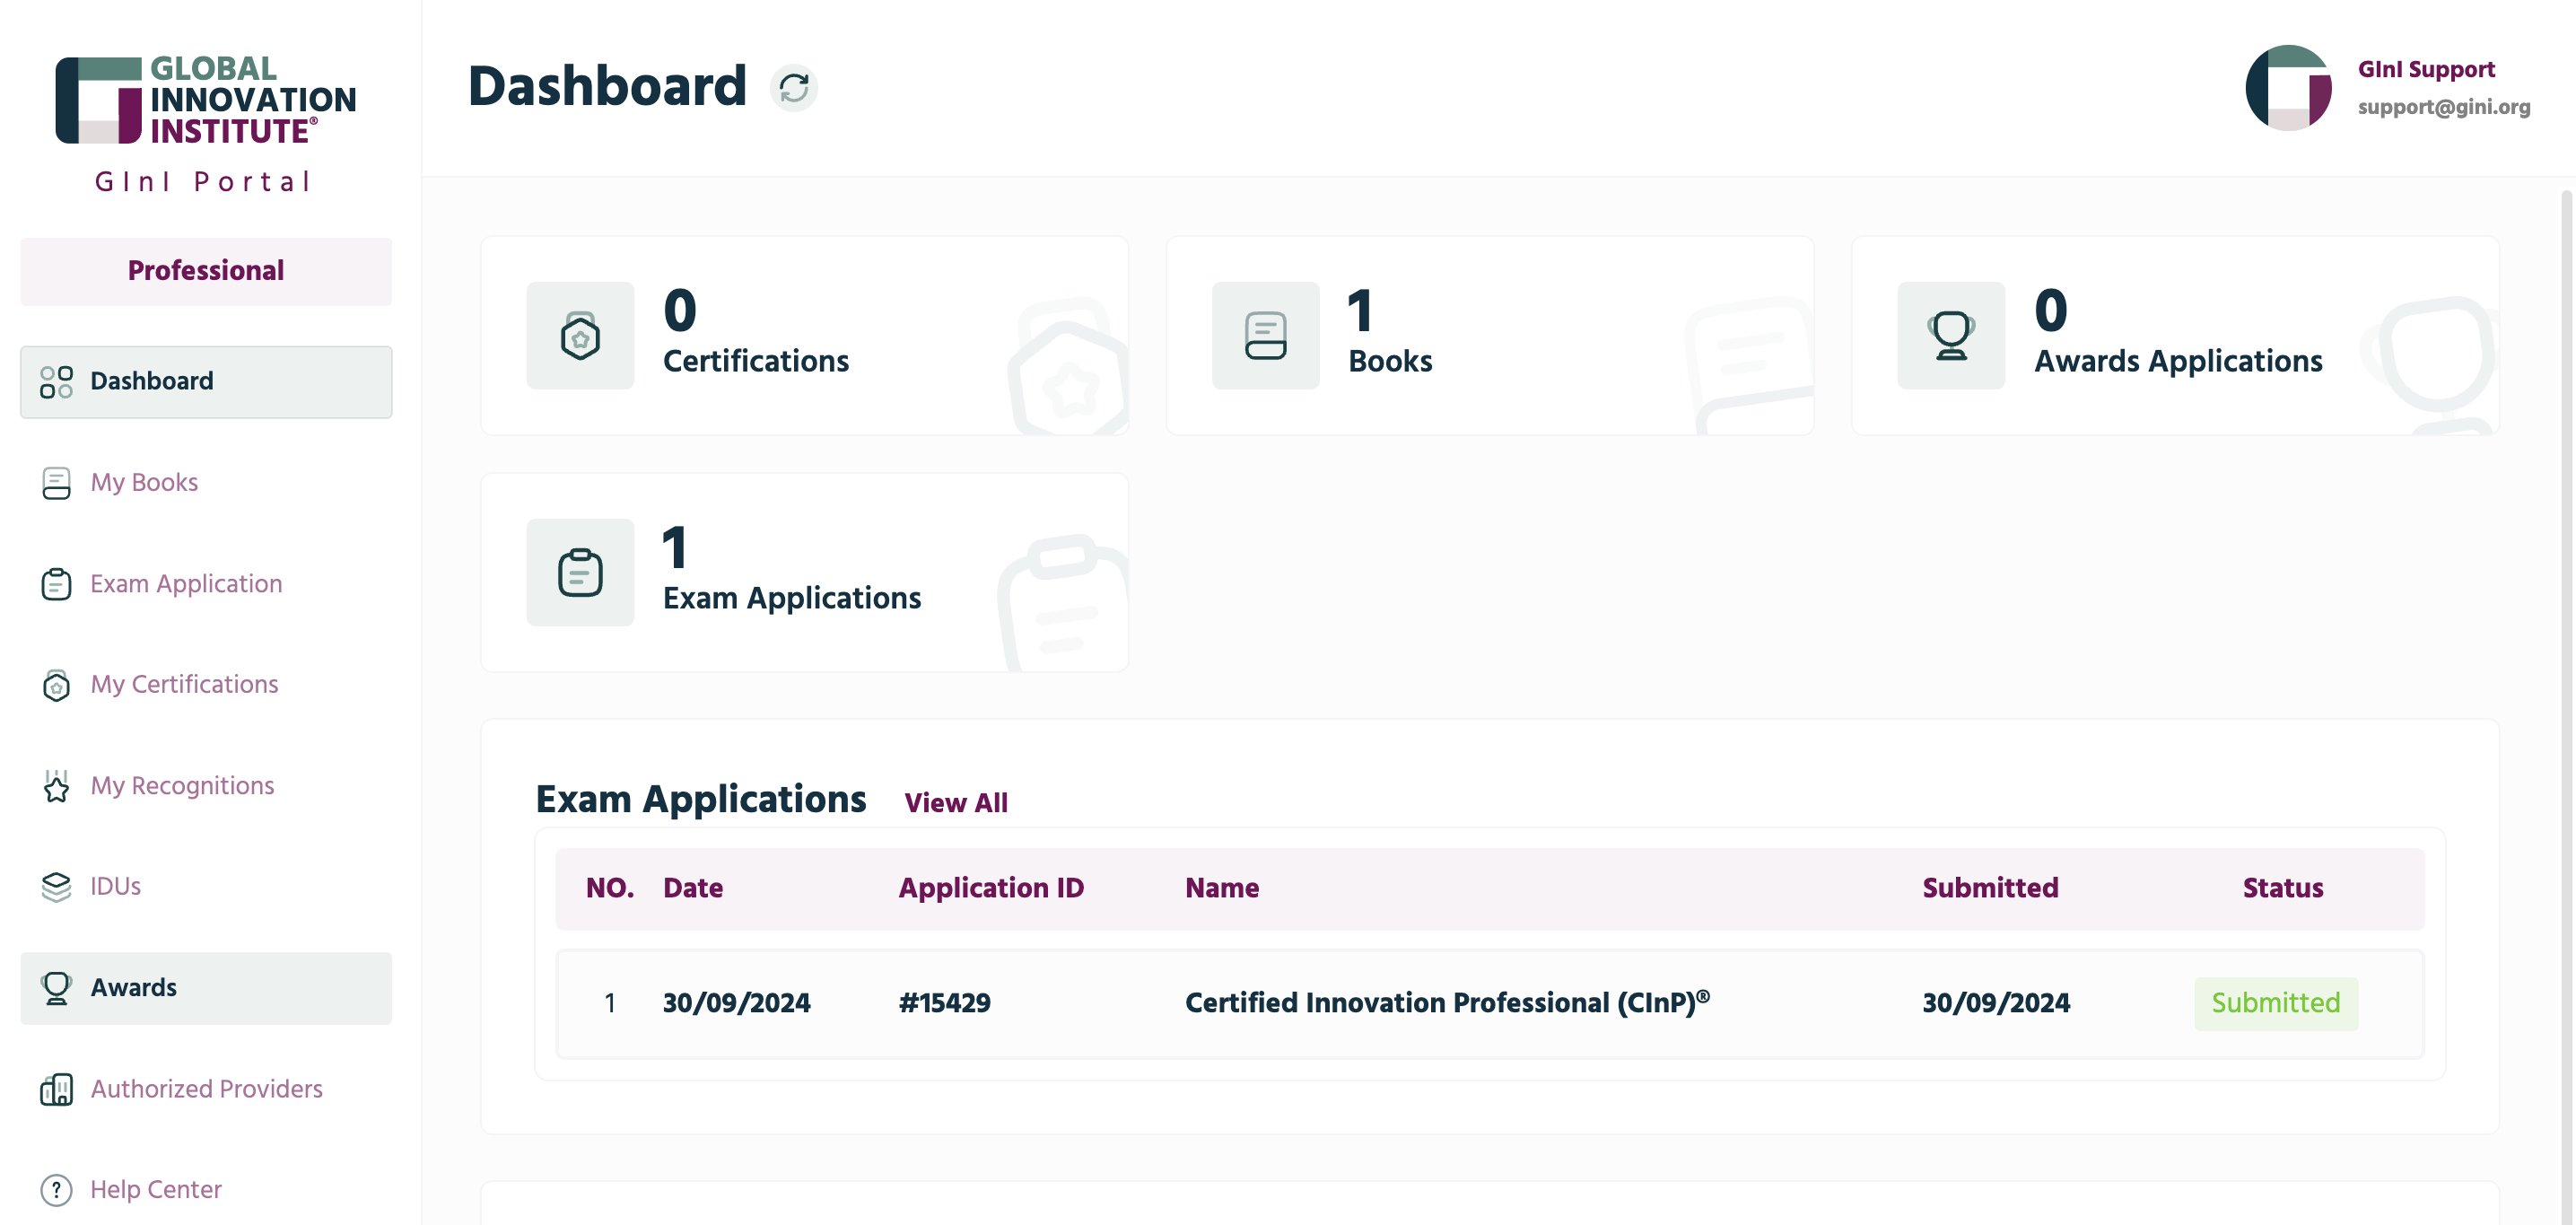Click application ID #15429

click(x=944, y=1003)
